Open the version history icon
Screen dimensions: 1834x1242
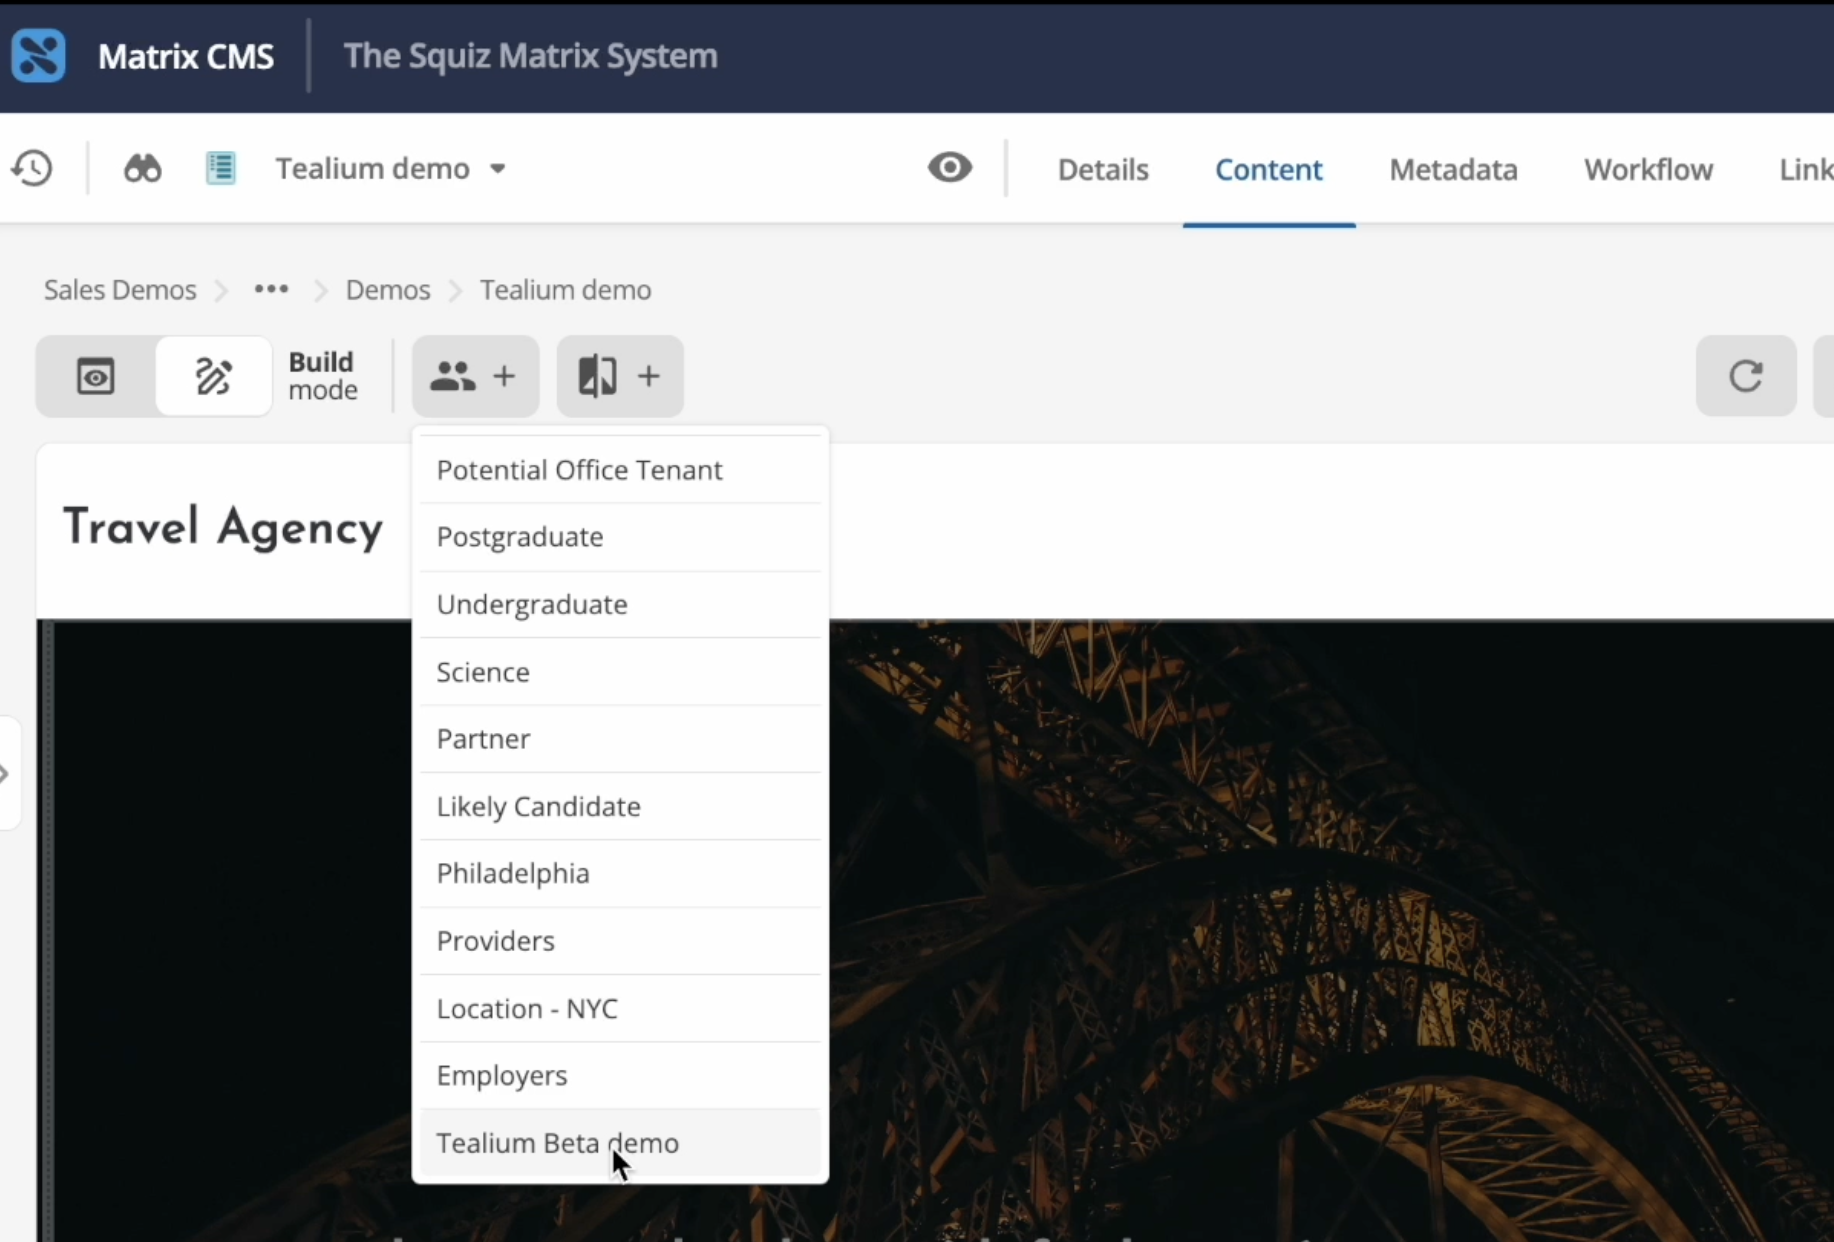click(30, 168)
